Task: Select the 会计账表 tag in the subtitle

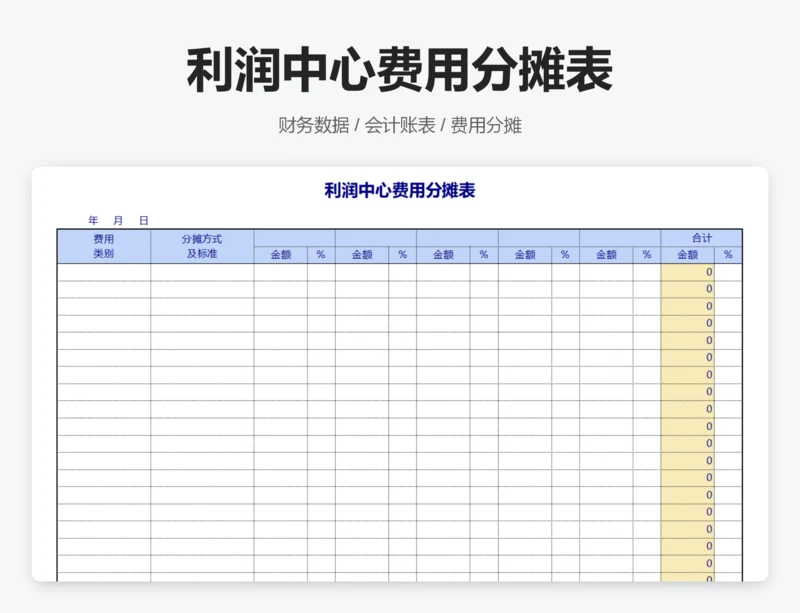Action: click(x=399, y=125)
